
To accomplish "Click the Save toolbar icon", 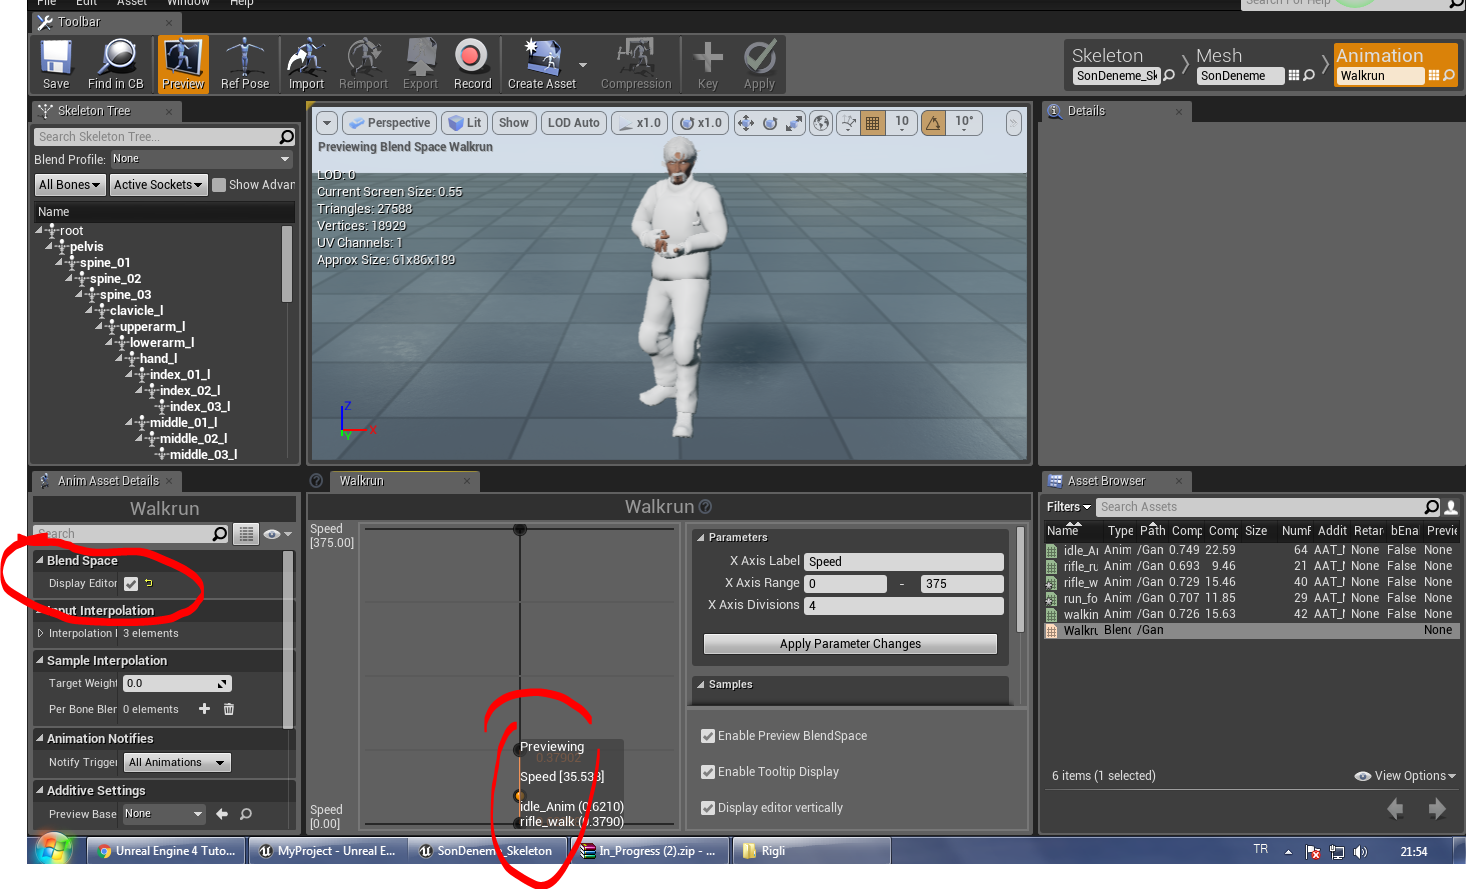I will coord(56,65).
